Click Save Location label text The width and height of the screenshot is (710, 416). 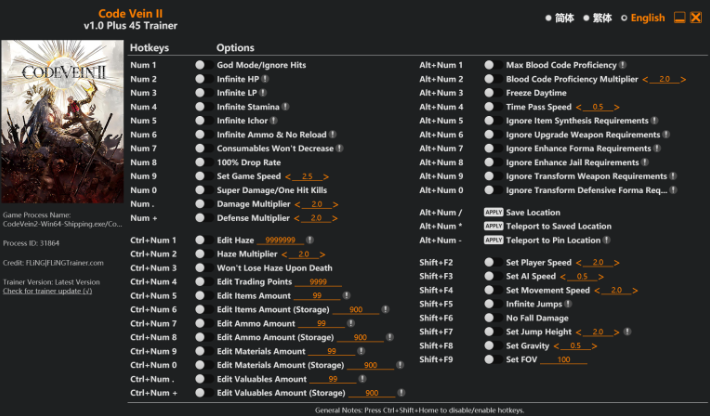coord(533,212)
